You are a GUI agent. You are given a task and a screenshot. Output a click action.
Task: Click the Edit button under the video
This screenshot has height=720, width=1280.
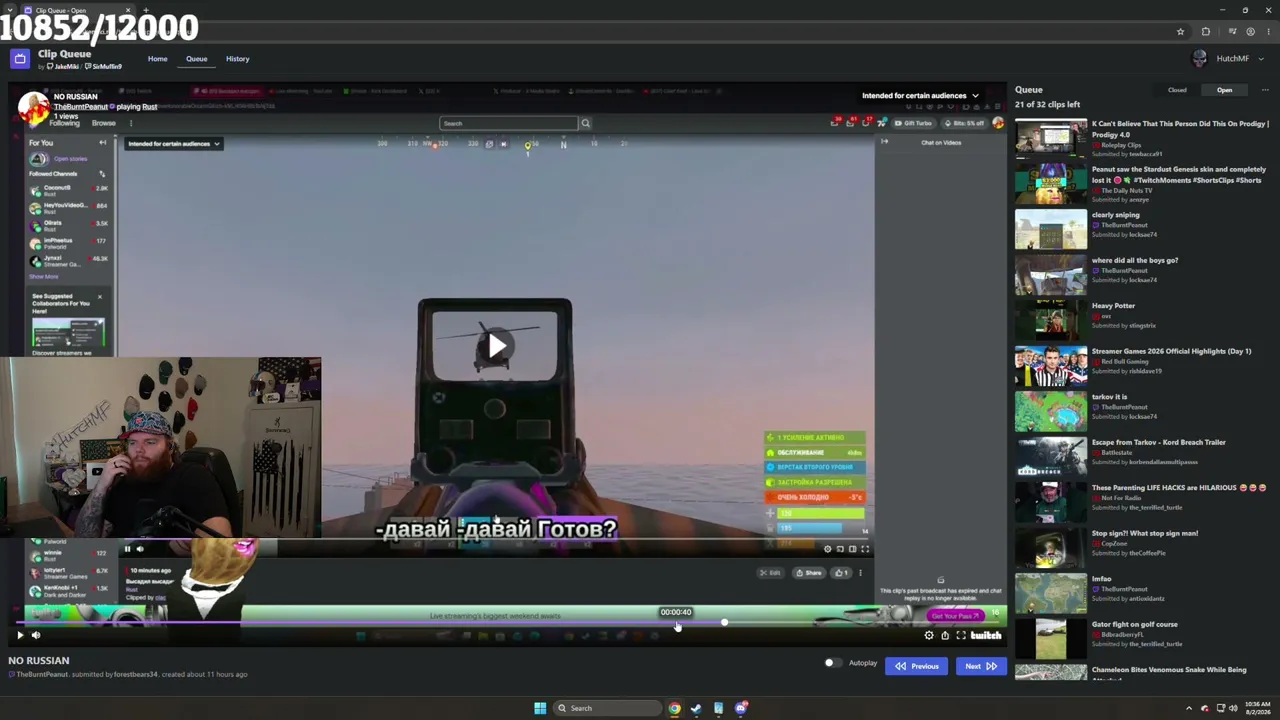coord(771,573)
